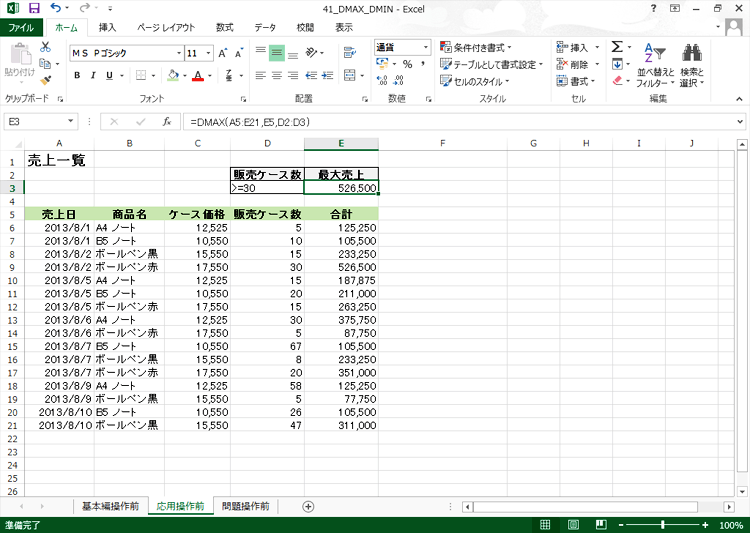The height and width of the screenshot is (533, 750).
Task: Open text orientation options
Action: click(x=314, y=53)
